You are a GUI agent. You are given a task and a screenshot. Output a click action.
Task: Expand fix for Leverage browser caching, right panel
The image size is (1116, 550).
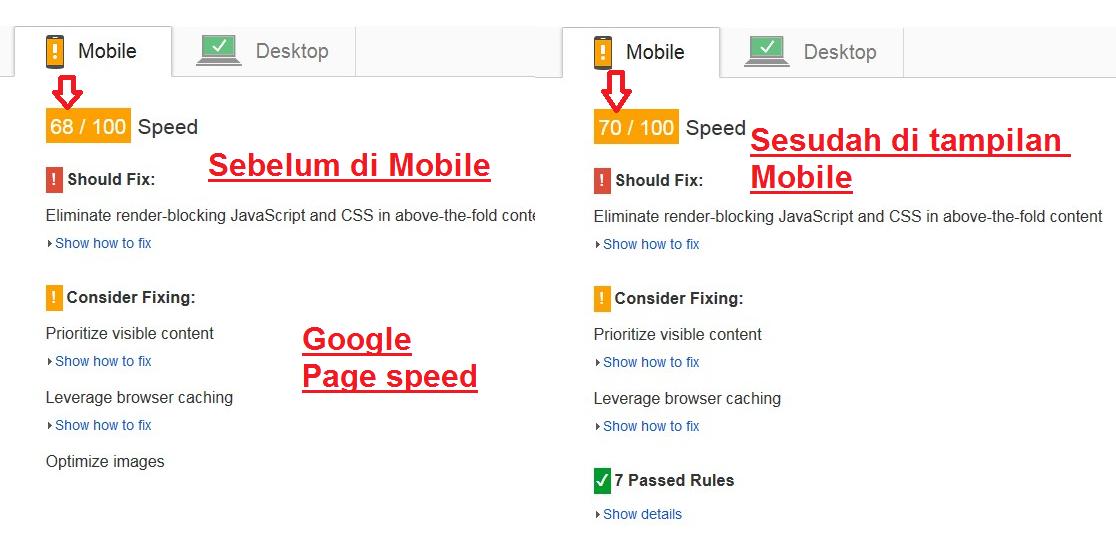tap(651, 426)
